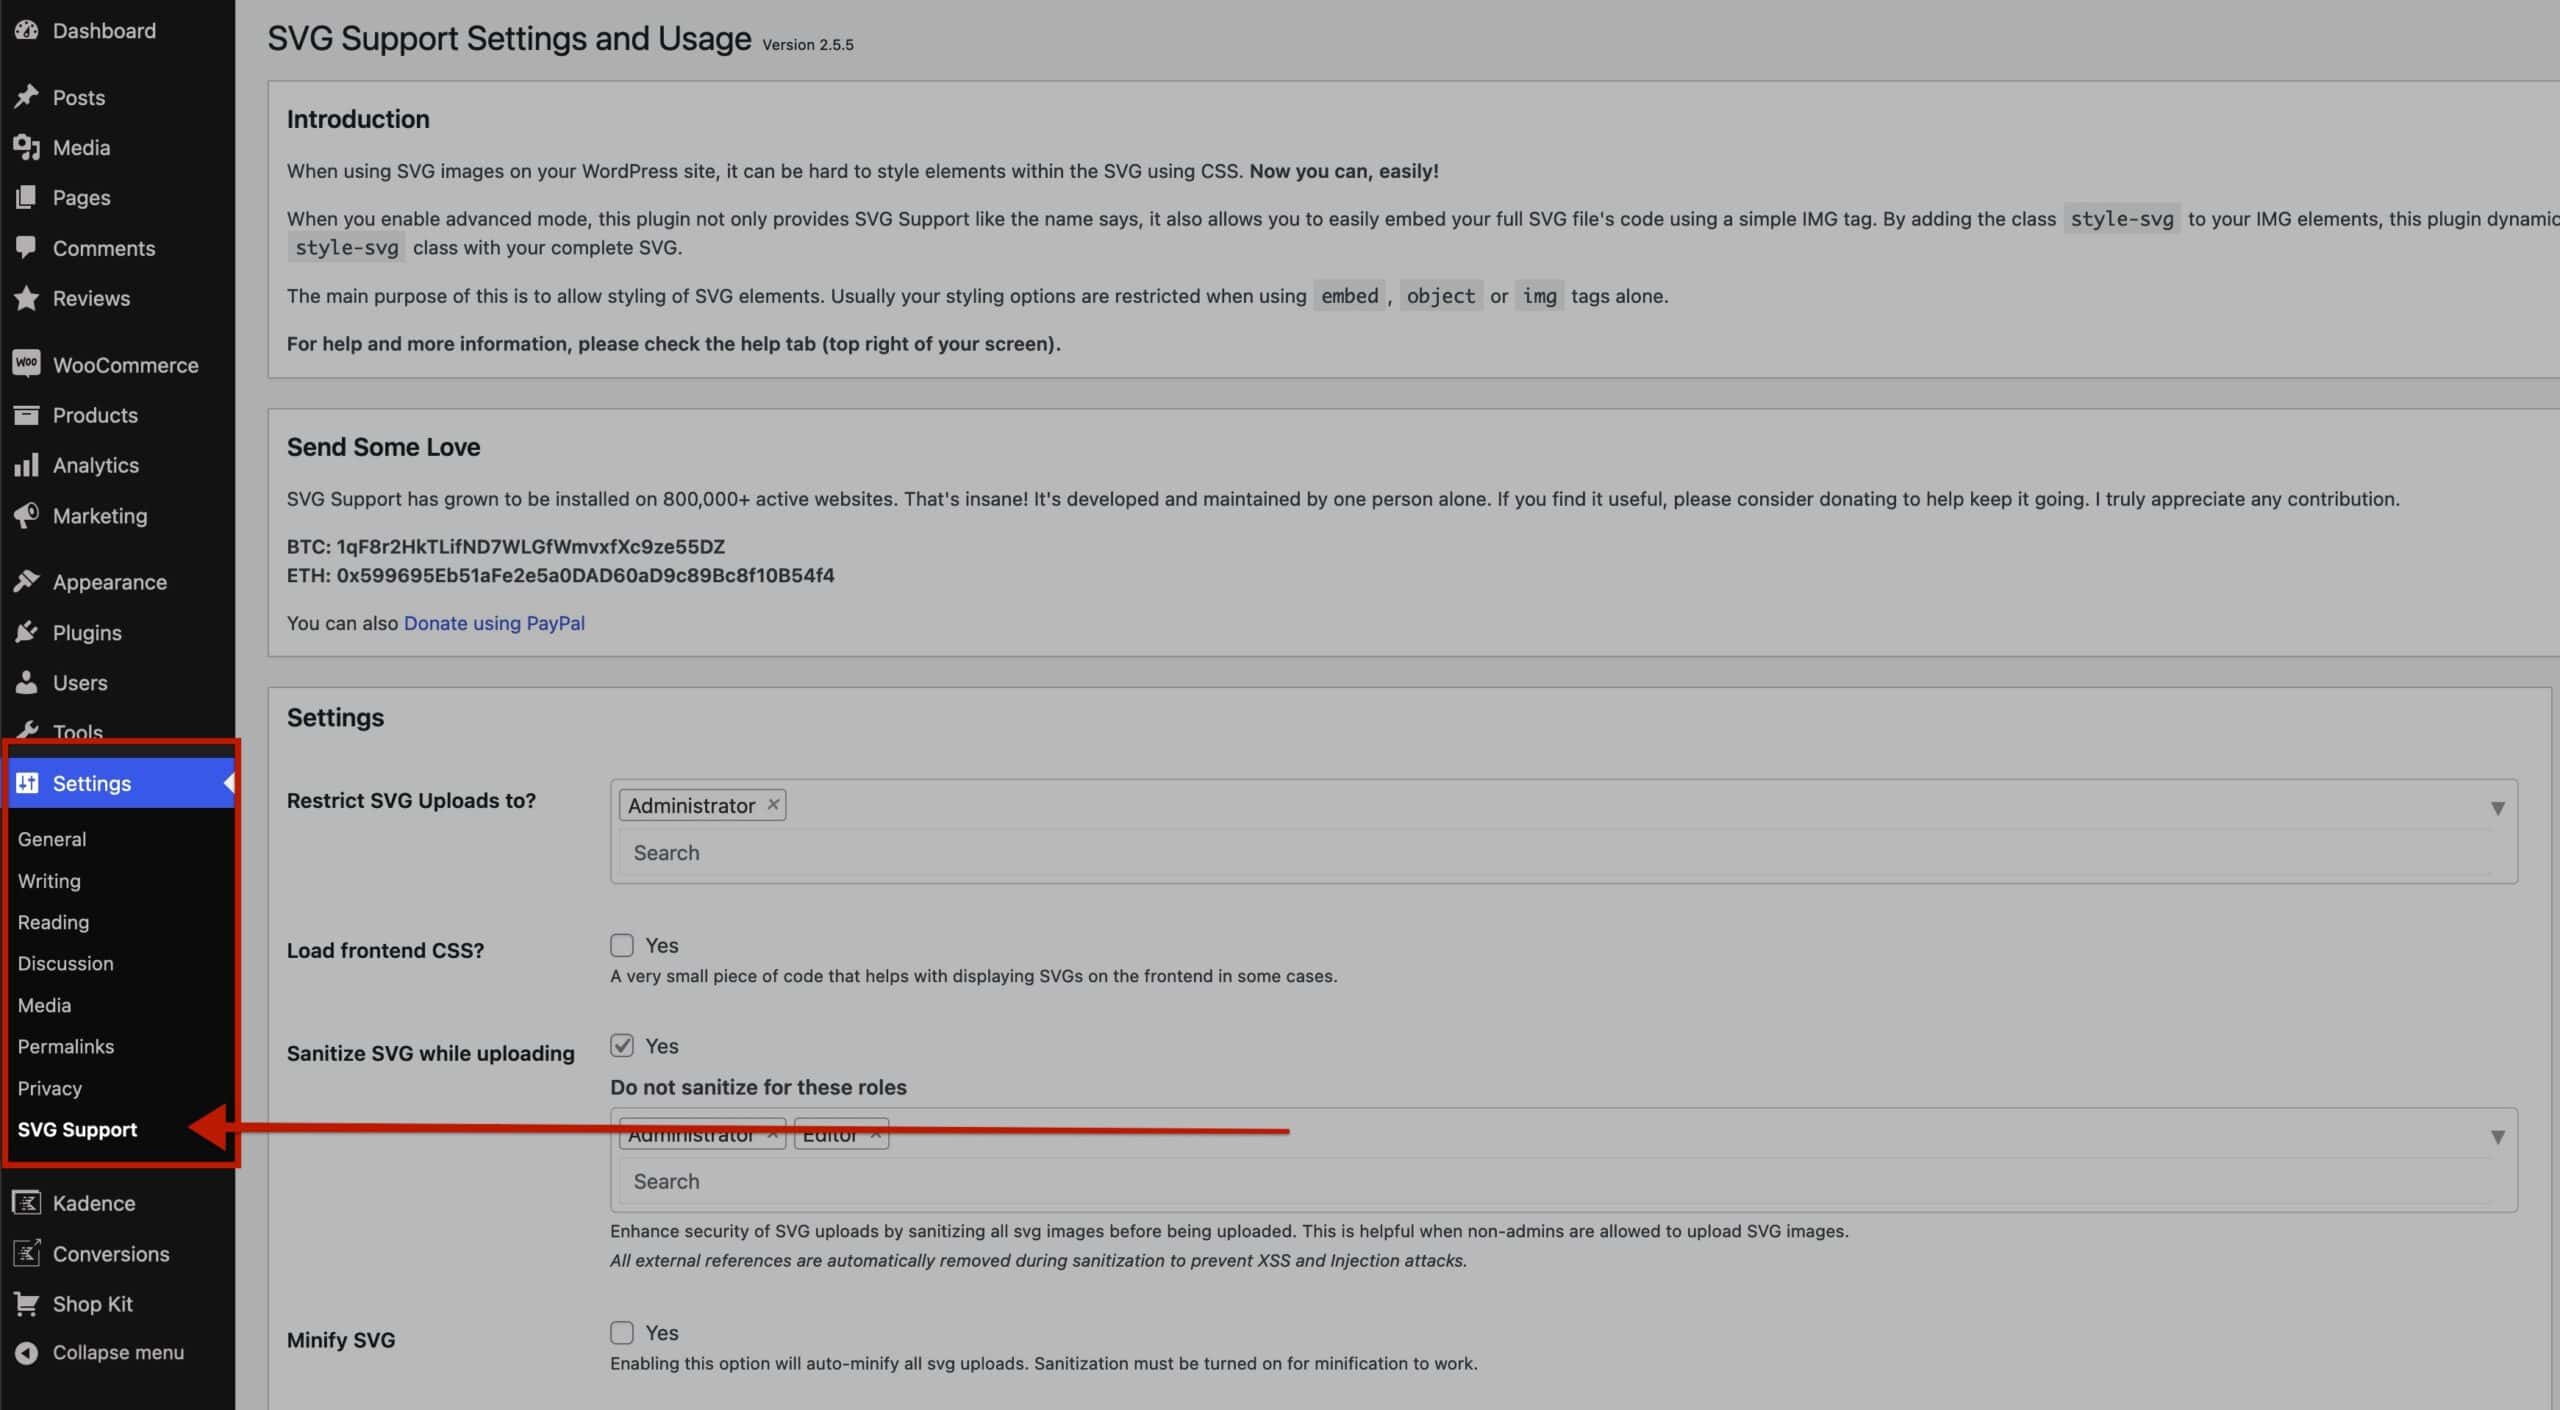
Task: Click the 'Send Some Love' heading
Action: tap(383, 447)
